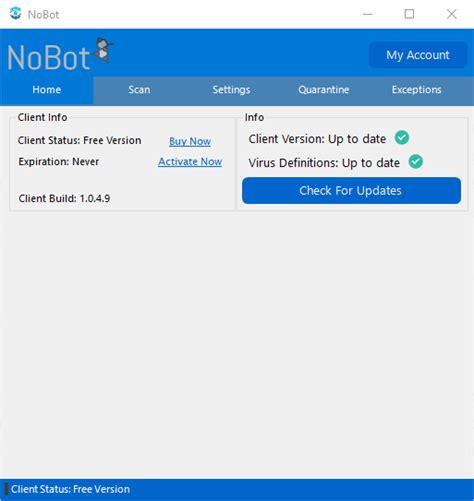
Task: Click the Virus Definitions green checkmark icon
Action: point(416,162)
